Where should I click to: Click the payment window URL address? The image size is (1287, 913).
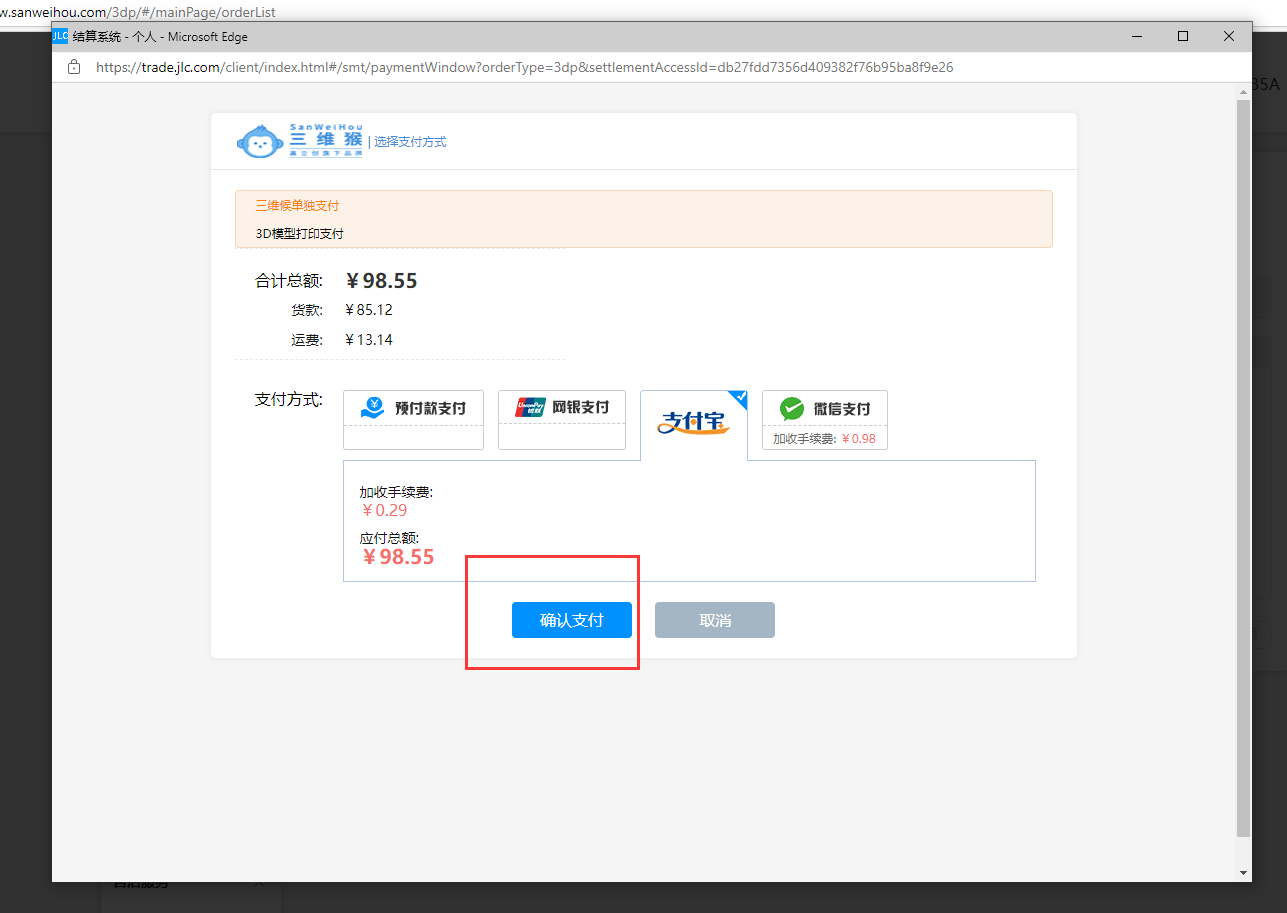coord(524,67)
